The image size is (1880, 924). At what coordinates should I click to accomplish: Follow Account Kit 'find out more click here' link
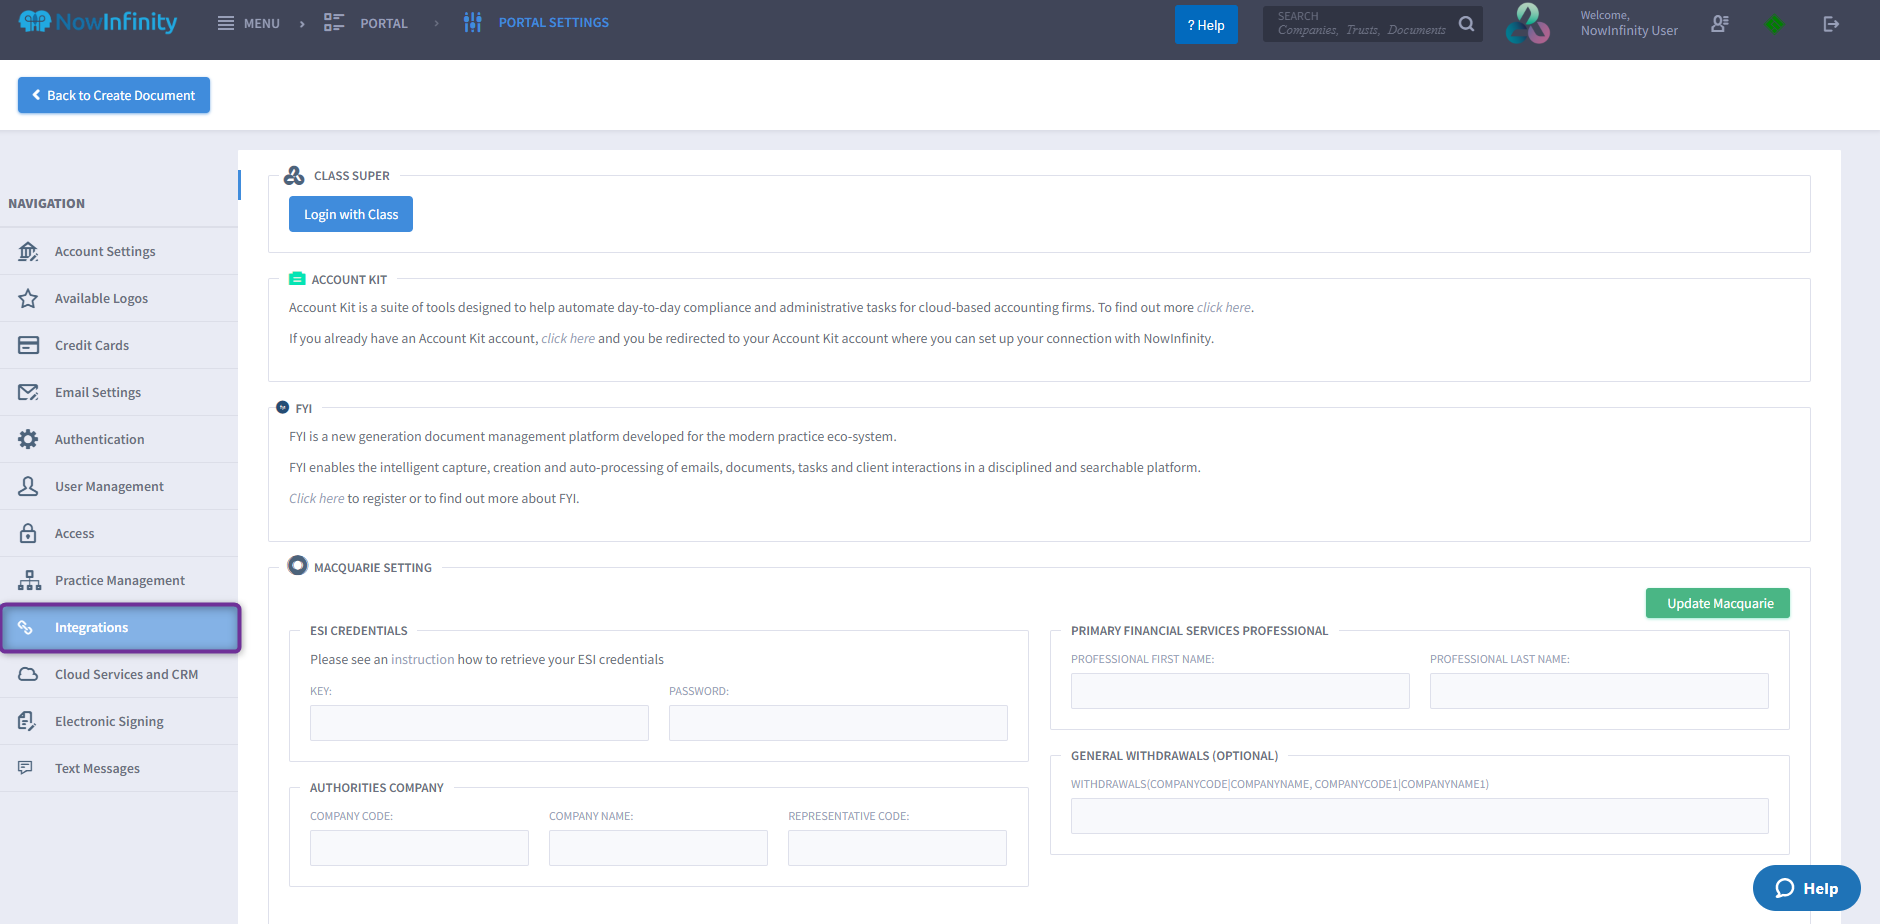(1224, 307)
